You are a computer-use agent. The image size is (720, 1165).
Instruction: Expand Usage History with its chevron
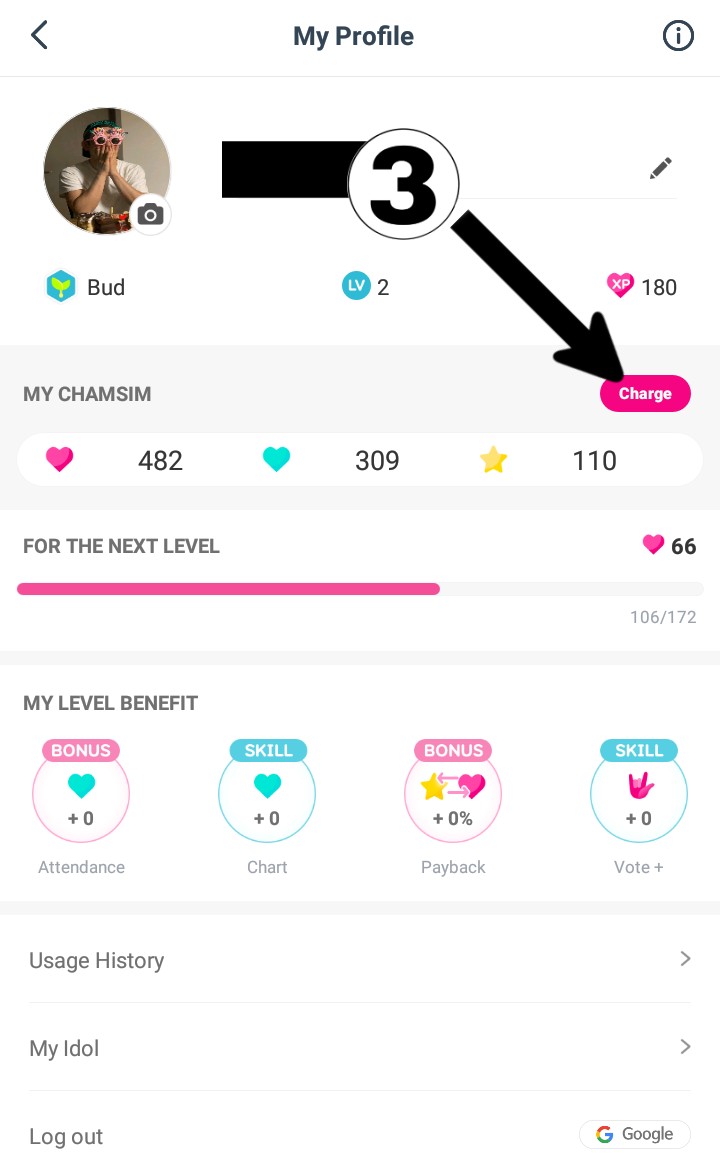pyautogui.click(x=685, y=959)
